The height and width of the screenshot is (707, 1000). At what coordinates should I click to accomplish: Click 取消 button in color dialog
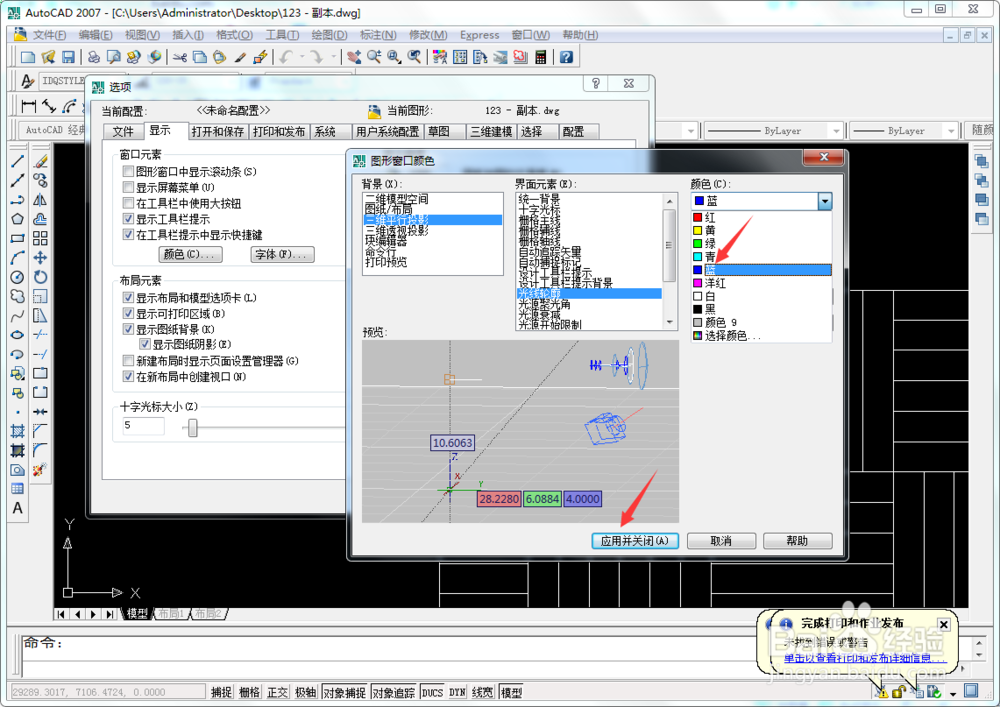pyautogui.click(x=721, y=541)
